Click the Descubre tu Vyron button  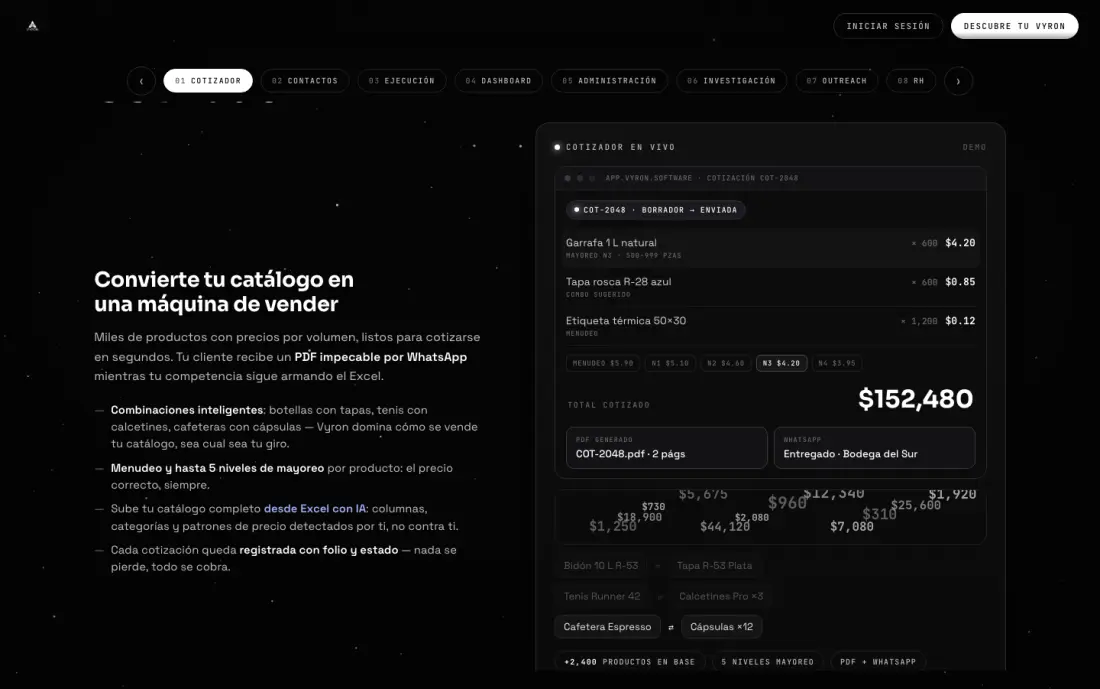(1014, 26)
